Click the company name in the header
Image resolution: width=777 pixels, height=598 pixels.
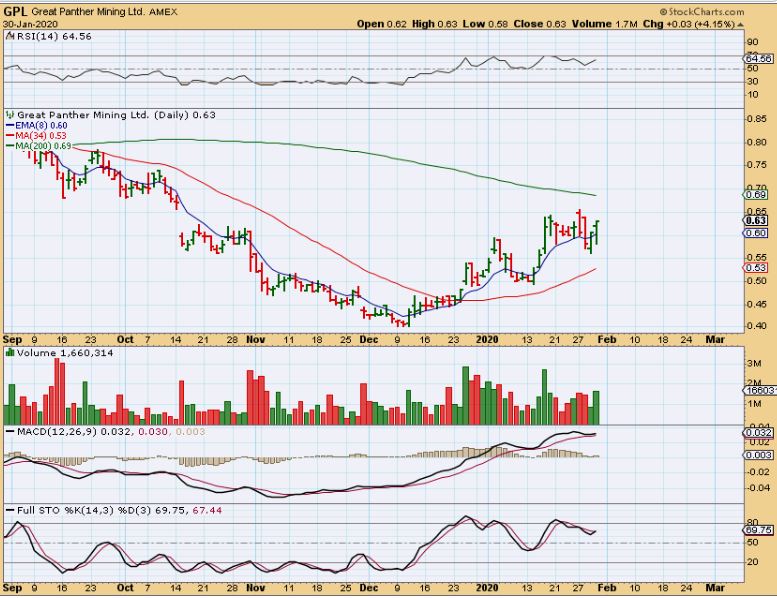[88, 11]
